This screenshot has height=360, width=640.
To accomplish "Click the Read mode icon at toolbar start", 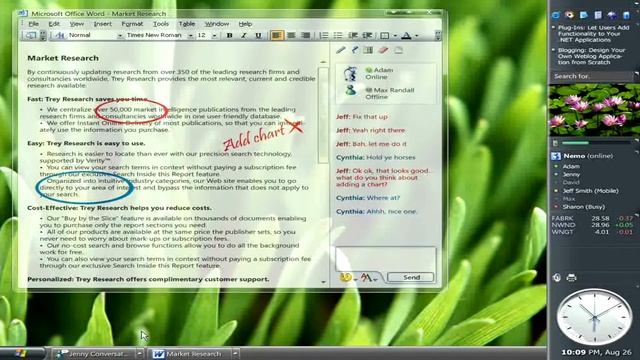I will tap(31, 36).
